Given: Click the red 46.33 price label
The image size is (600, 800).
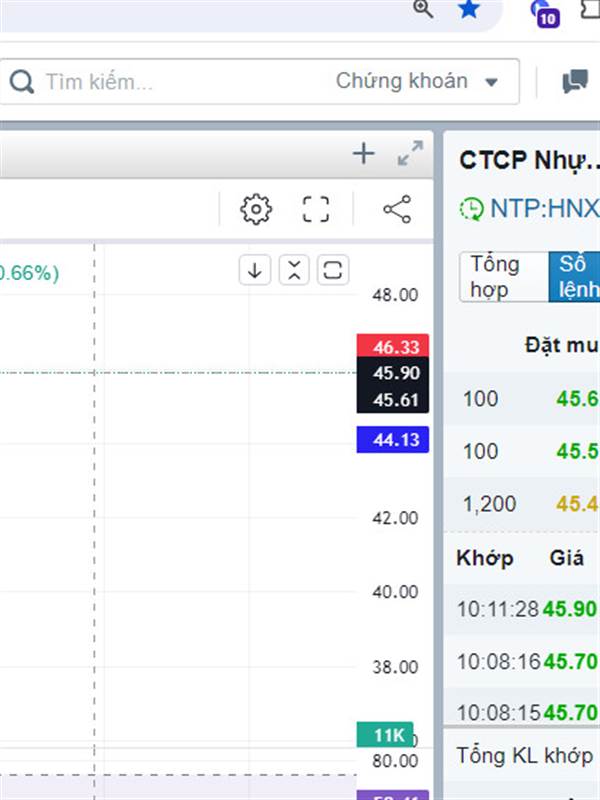Looking at the screenshot, I should tap(393, 346).
